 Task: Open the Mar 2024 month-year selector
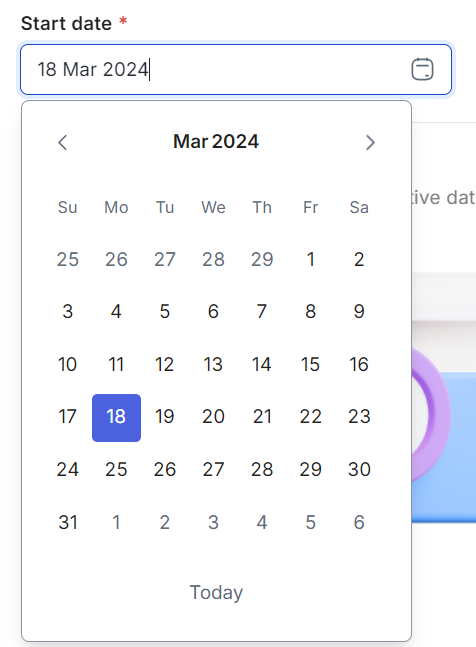point(216,142)
